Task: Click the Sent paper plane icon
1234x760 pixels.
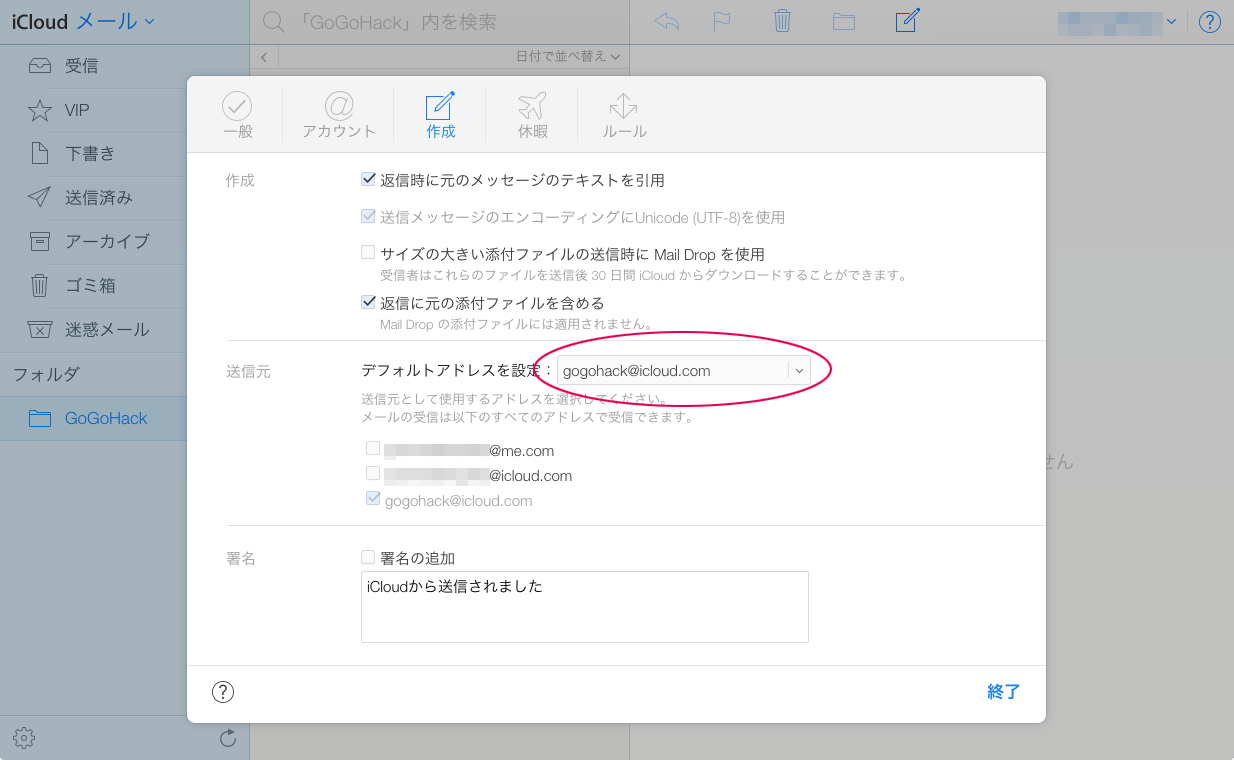Action: click(x=40, y=198)
